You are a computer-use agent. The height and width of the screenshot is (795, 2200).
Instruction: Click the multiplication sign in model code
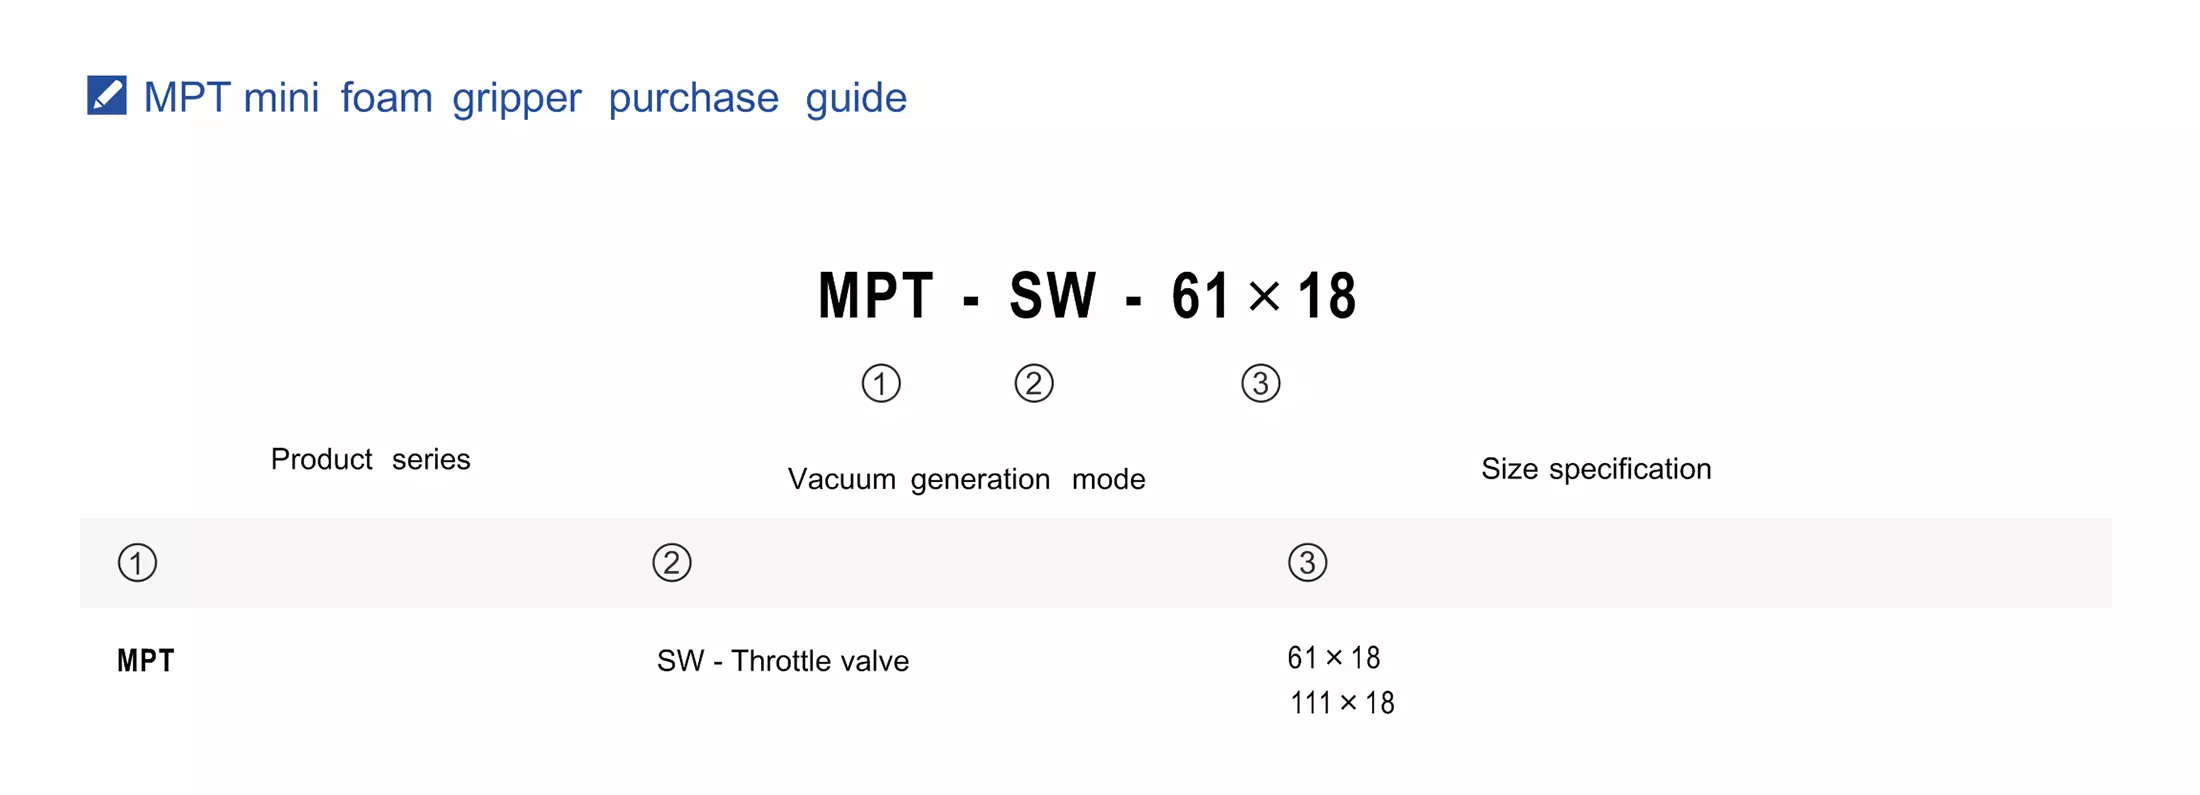pyautogui.click(x=1264, y=296)
